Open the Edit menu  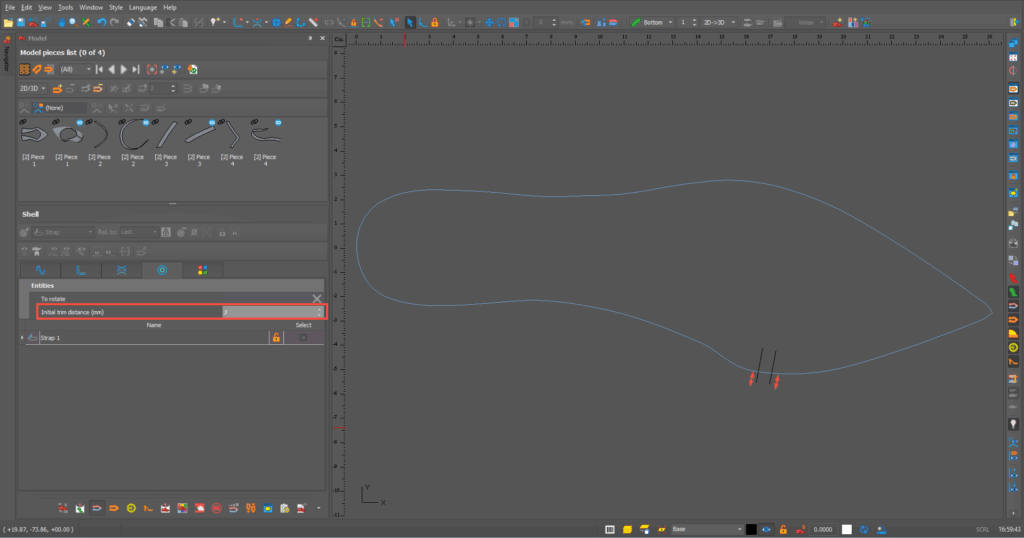point(26,7)
